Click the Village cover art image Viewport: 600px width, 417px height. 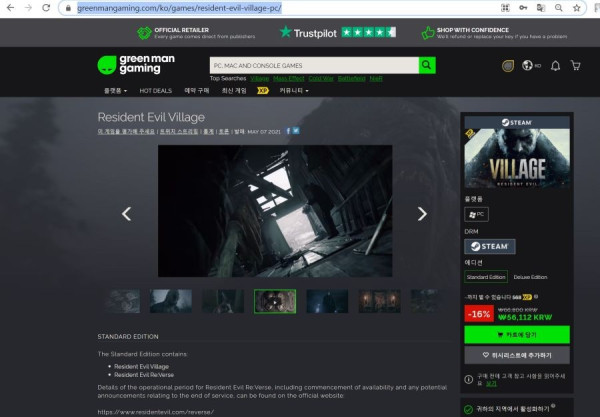(517, 158)
